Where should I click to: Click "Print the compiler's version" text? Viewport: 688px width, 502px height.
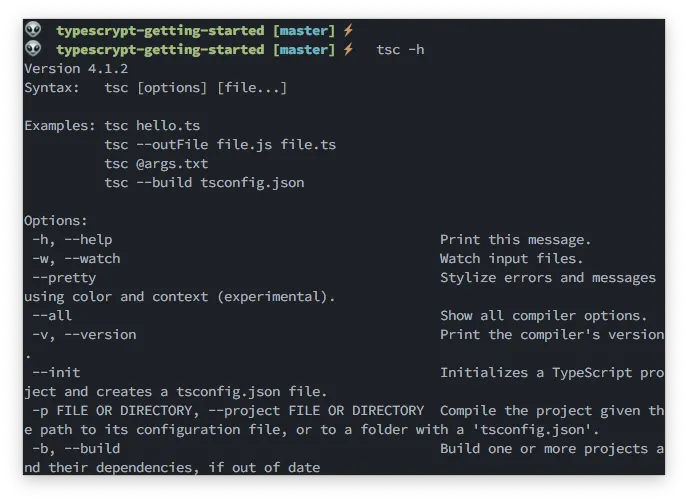tap(552, 335)
